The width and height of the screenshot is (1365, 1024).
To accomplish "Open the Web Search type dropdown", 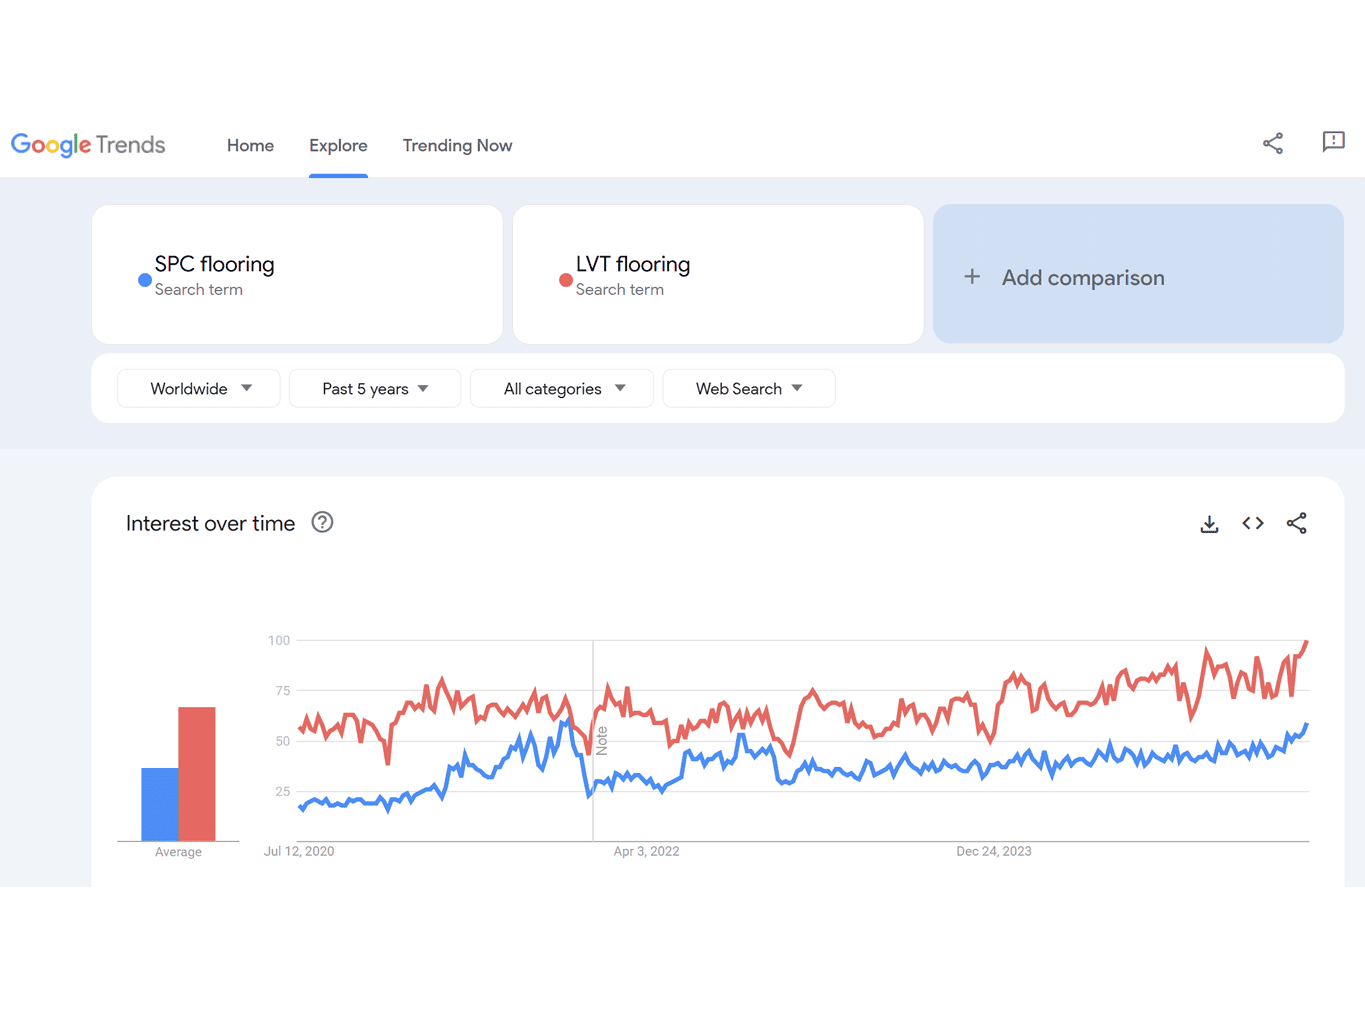I will 749,389.
